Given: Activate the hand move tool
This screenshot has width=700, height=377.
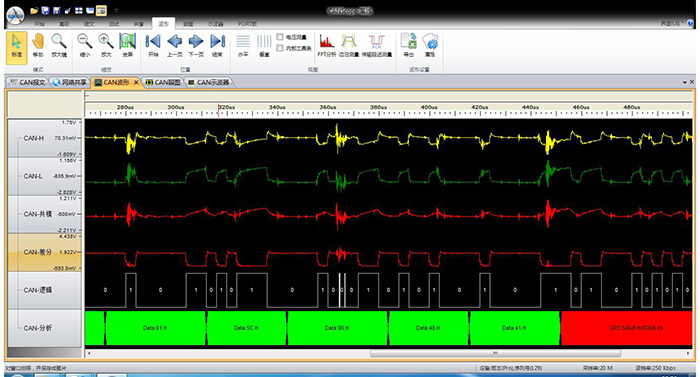Looking at the screenshot, I should [x=38, y=46].
